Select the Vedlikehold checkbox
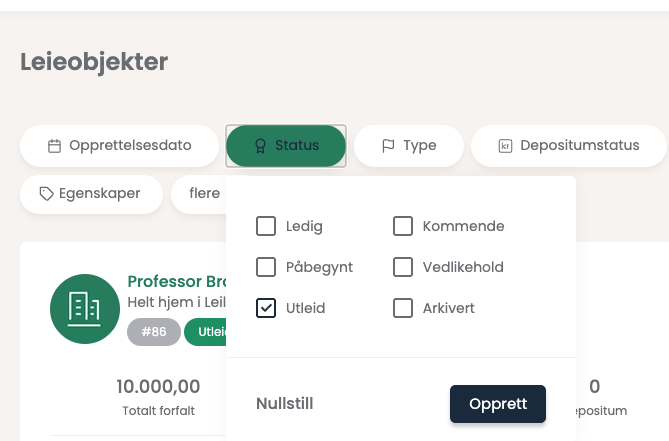Image resolution: width=669 pixels, height=441 pixels. tap(403, 267)
